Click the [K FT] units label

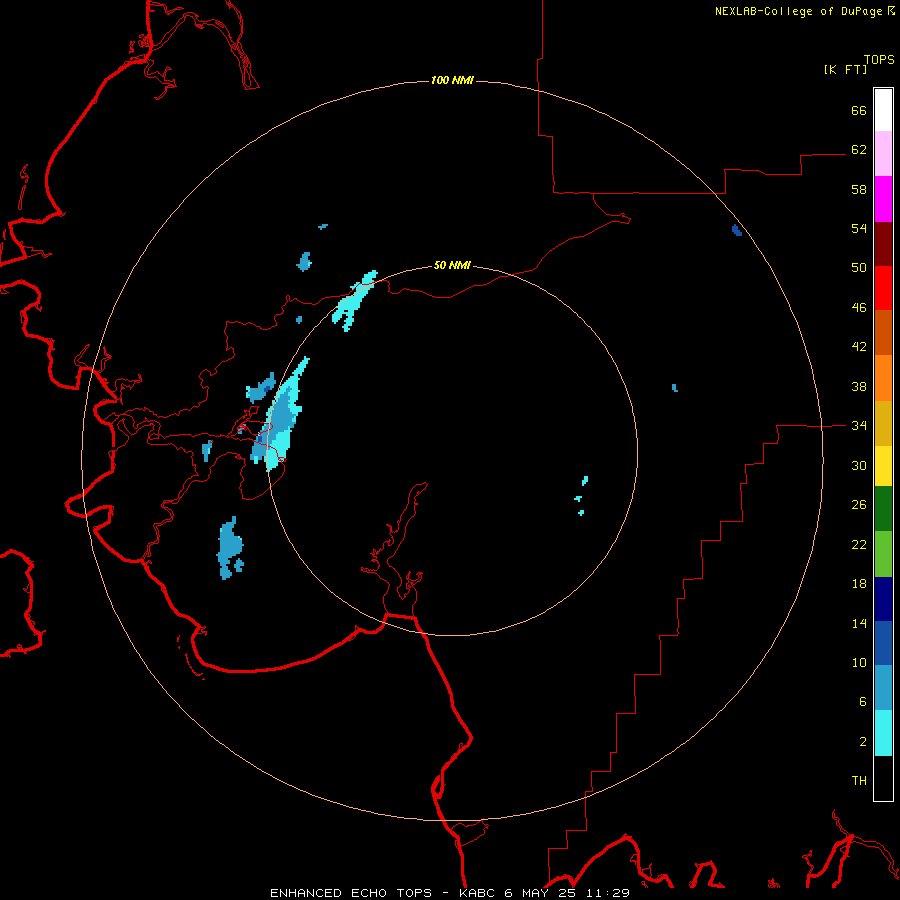(845, 69)
